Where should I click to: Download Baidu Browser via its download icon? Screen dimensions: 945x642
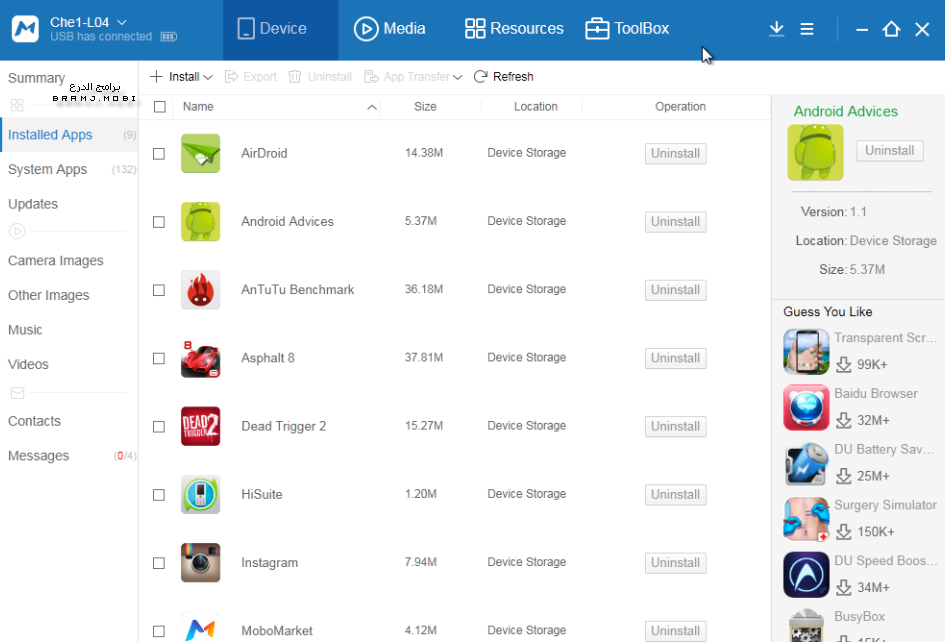click(843, 420)
